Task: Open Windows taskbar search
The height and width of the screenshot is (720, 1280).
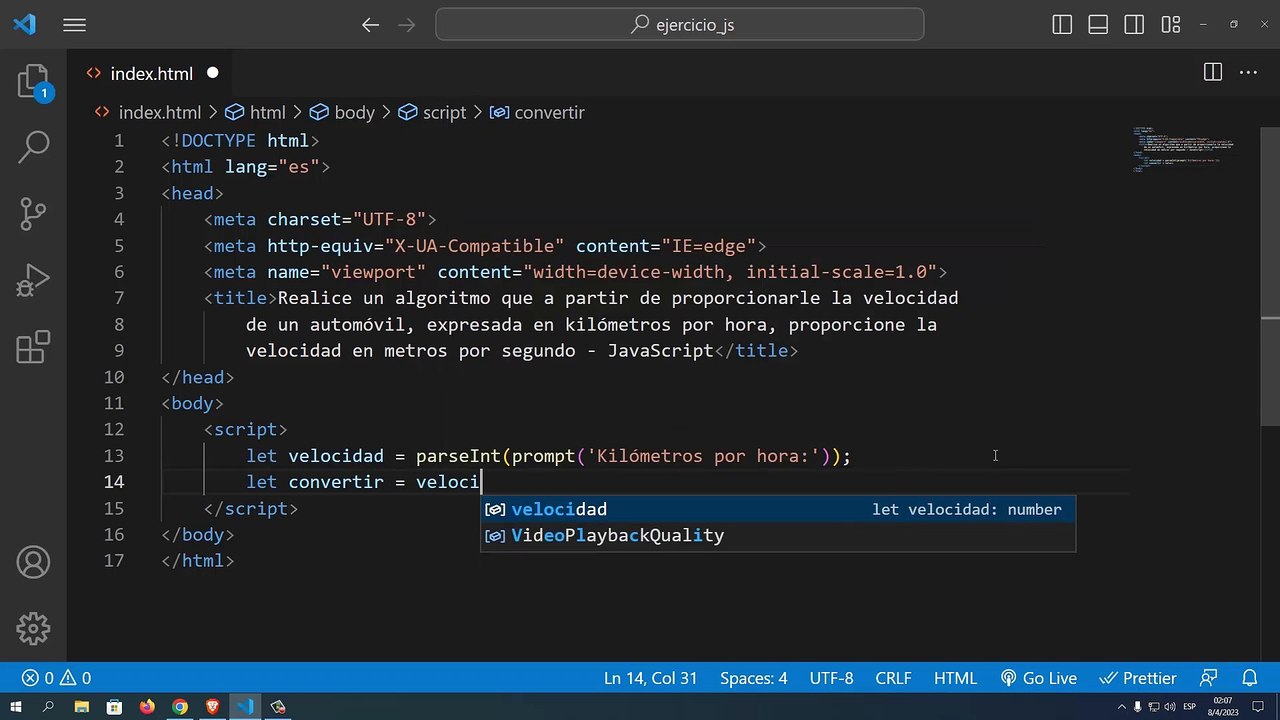Action: point(48,707)
